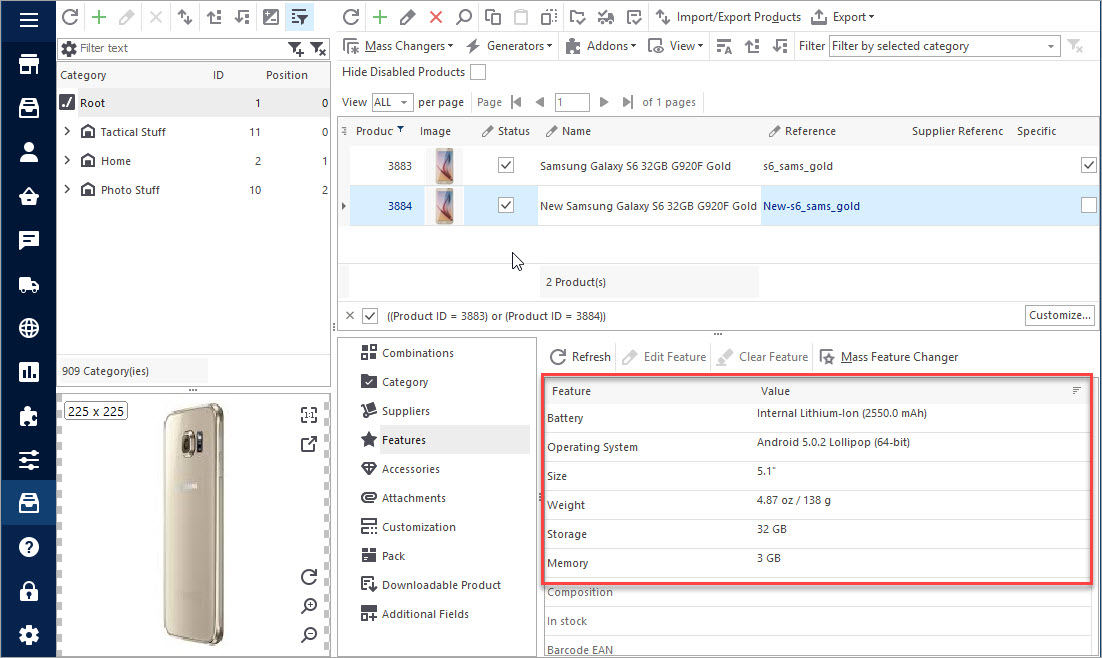Rotate the product image preview
This screenshot has height=658, width=1102.
click(309, 577)
